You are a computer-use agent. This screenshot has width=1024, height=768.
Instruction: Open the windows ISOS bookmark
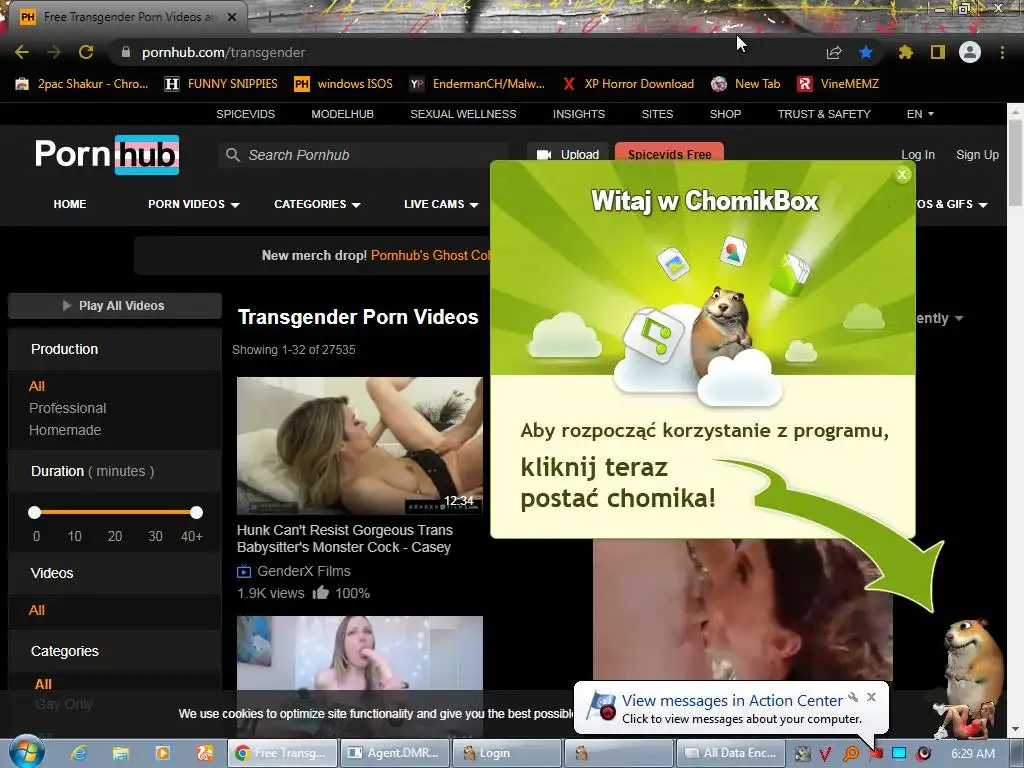coord(344,84)
